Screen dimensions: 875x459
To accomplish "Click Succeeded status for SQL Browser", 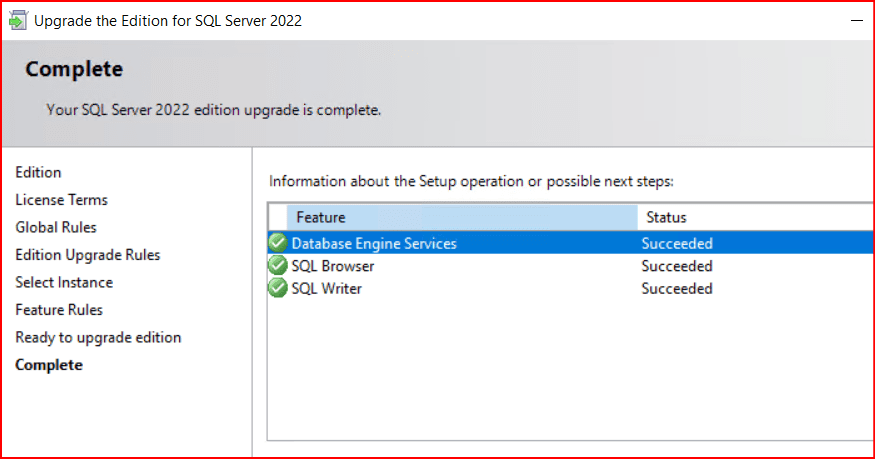I will coord(677,266).
